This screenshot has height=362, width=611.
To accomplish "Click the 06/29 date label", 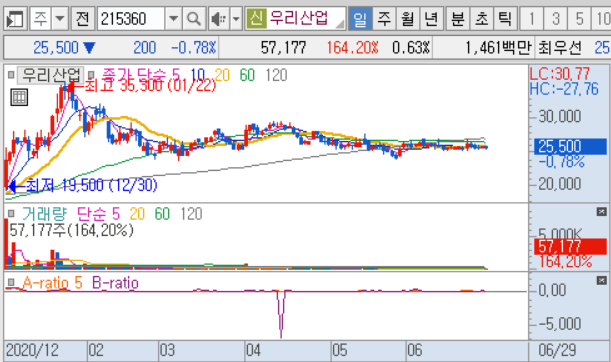I will tap(557, 350).
